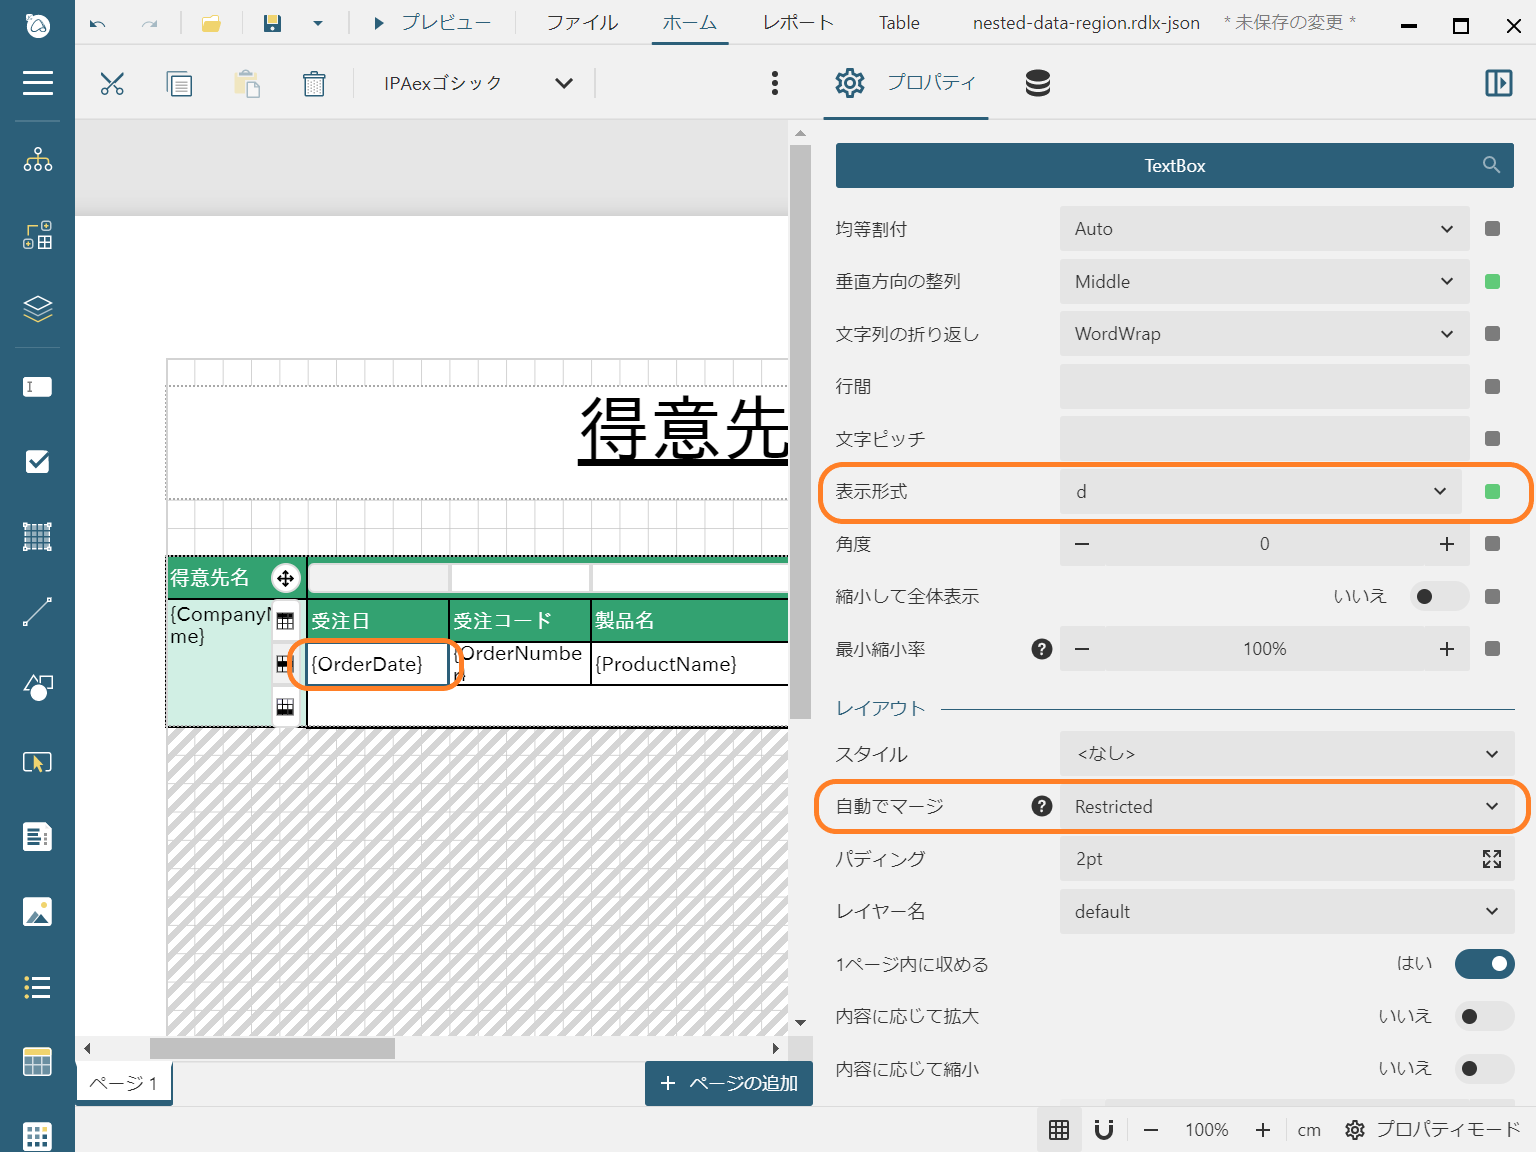The image size is (1536, 1152).
Task: Click the Paste clipboard icon
Action: pyautogui.click(x=247, y=83)
